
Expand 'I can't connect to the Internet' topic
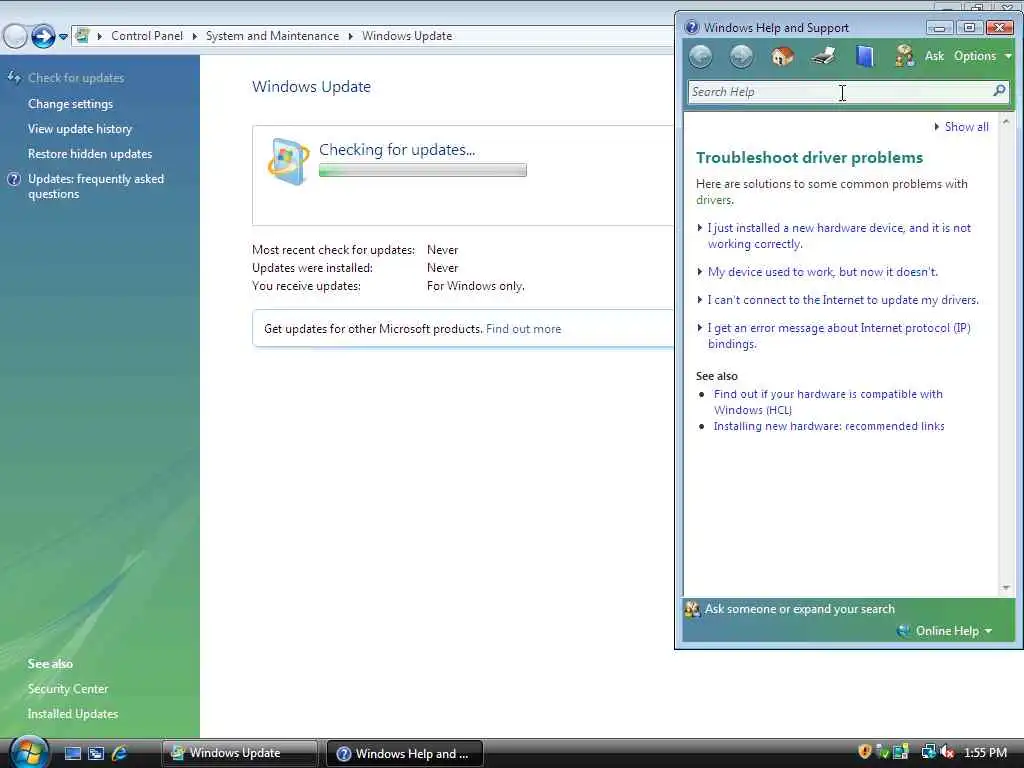coord(843,300)
